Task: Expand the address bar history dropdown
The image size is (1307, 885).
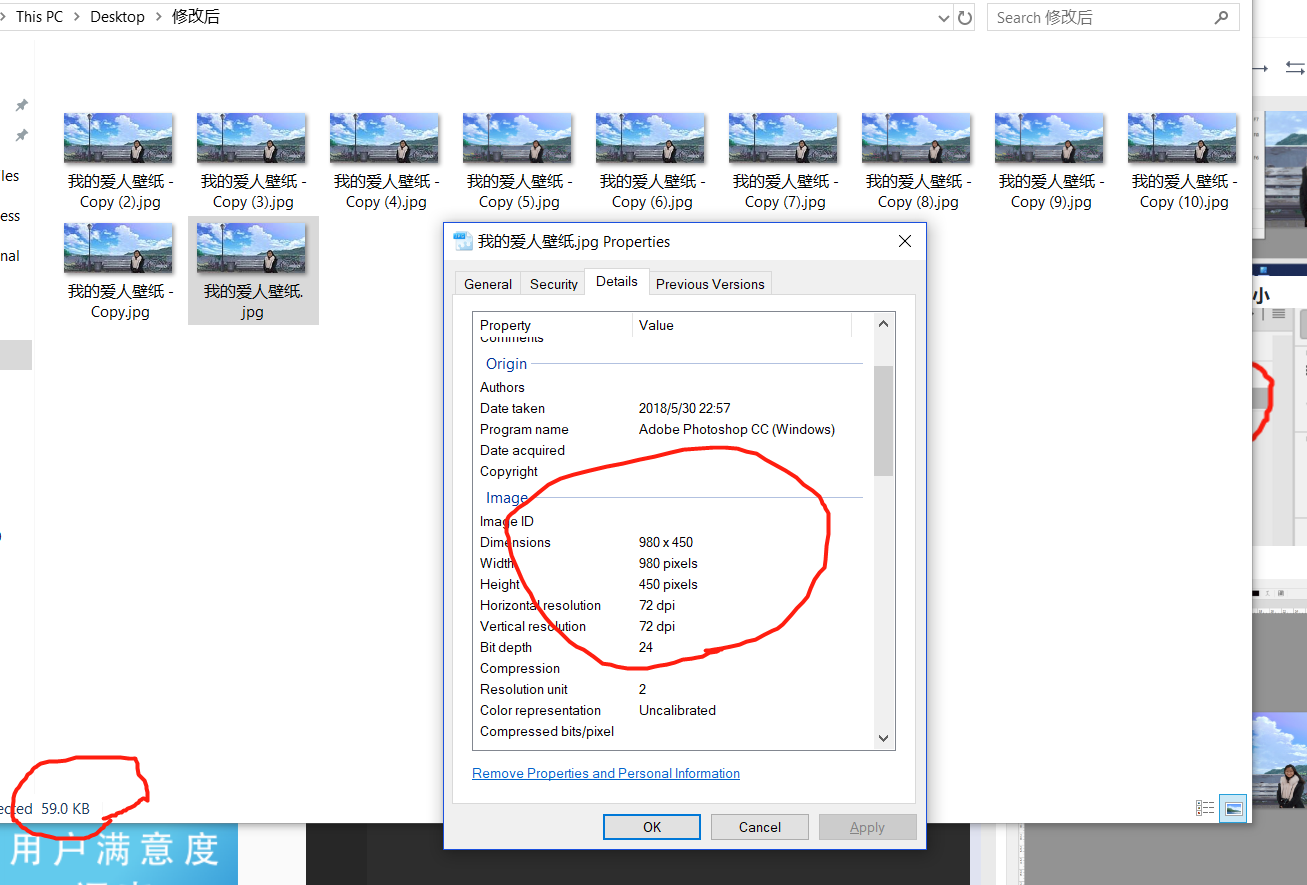Action: [944, 17]
